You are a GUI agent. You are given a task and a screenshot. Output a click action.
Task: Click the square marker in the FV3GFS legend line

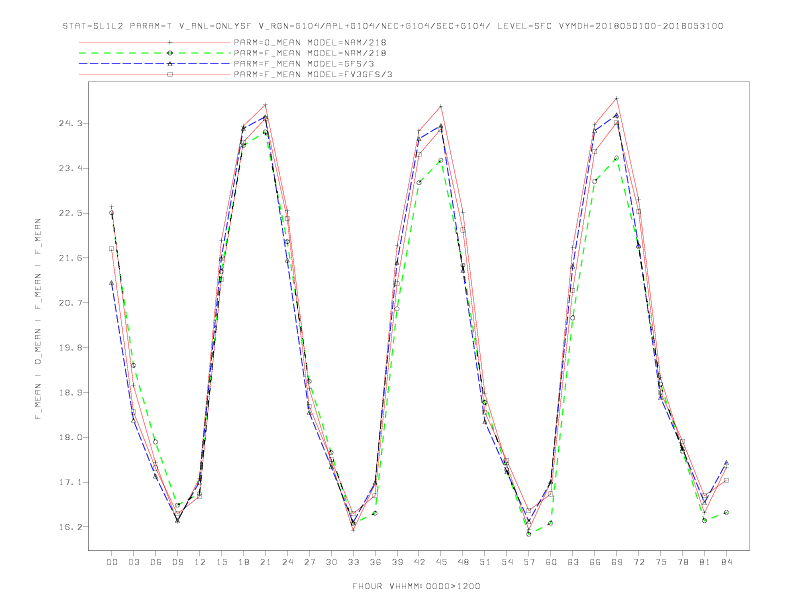(170, 74)
